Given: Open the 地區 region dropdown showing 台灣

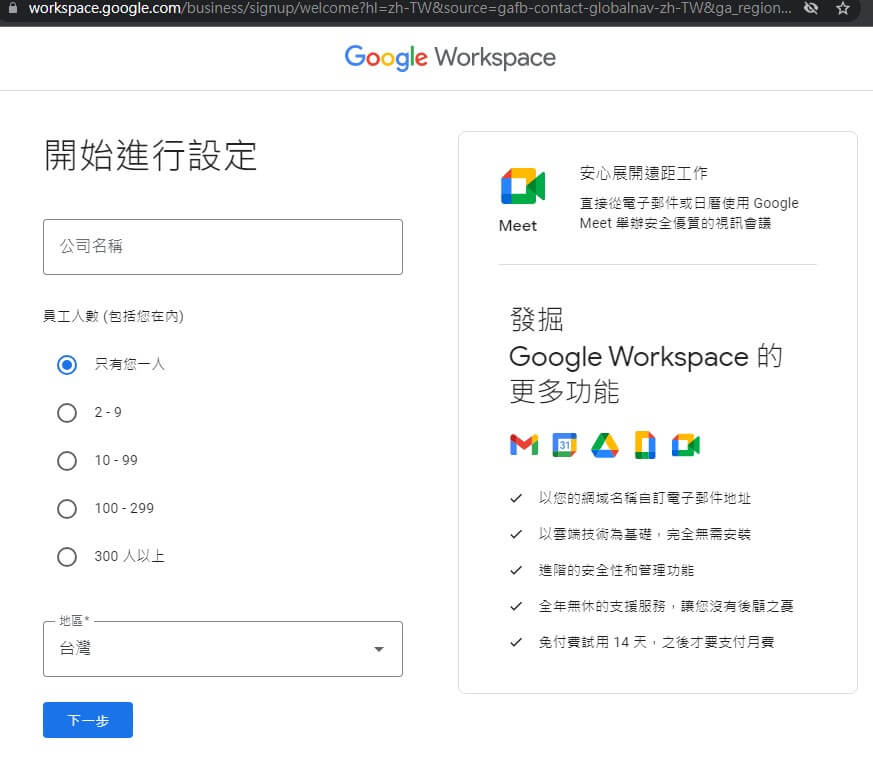Looking at the screenshot, I should pos(222,648).
